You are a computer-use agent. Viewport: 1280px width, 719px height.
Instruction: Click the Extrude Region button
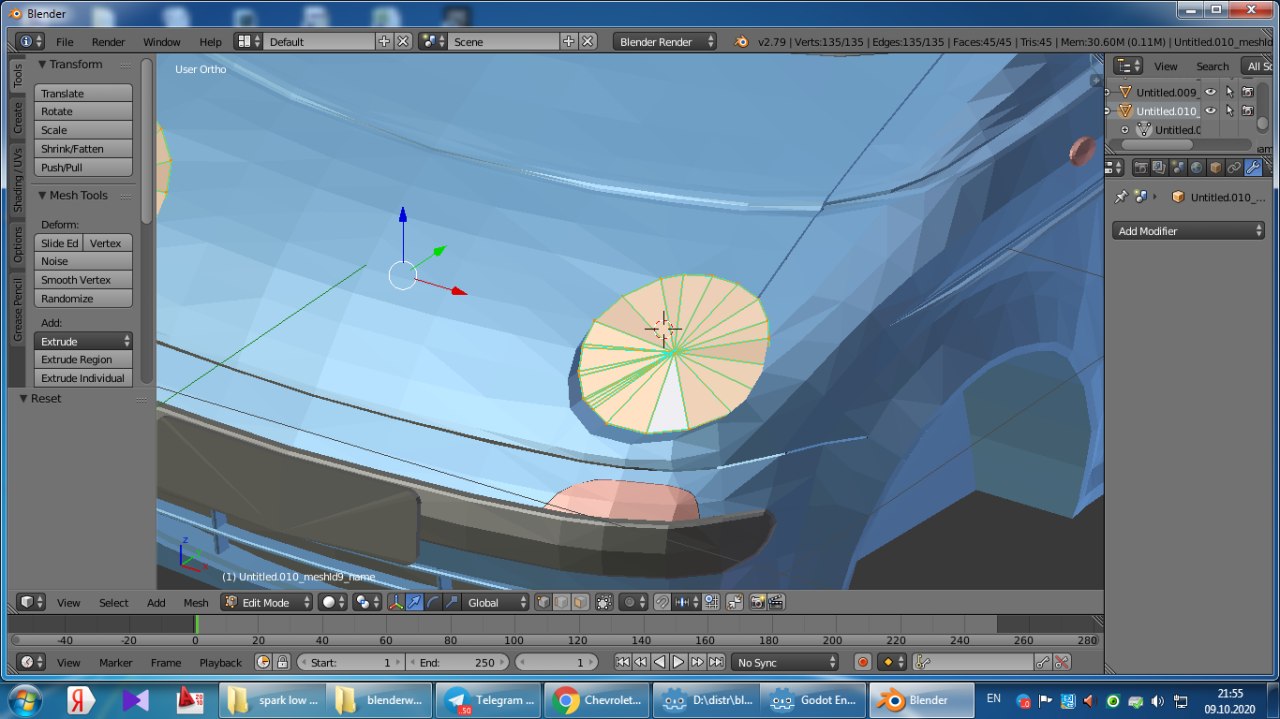click(84, 359)
